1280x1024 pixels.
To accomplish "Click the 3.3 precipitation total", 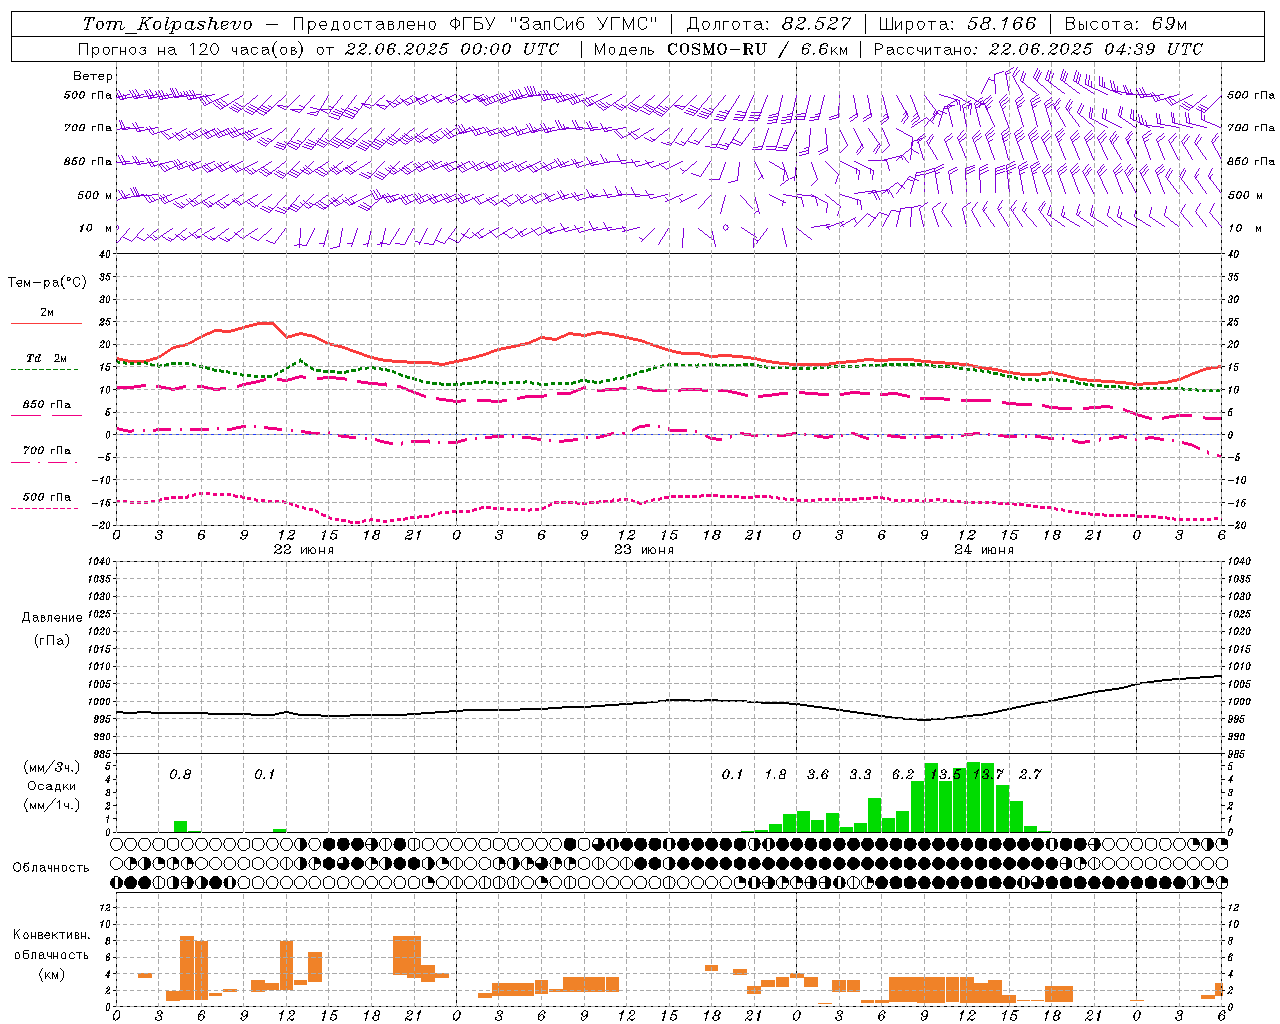I will 861,774.
